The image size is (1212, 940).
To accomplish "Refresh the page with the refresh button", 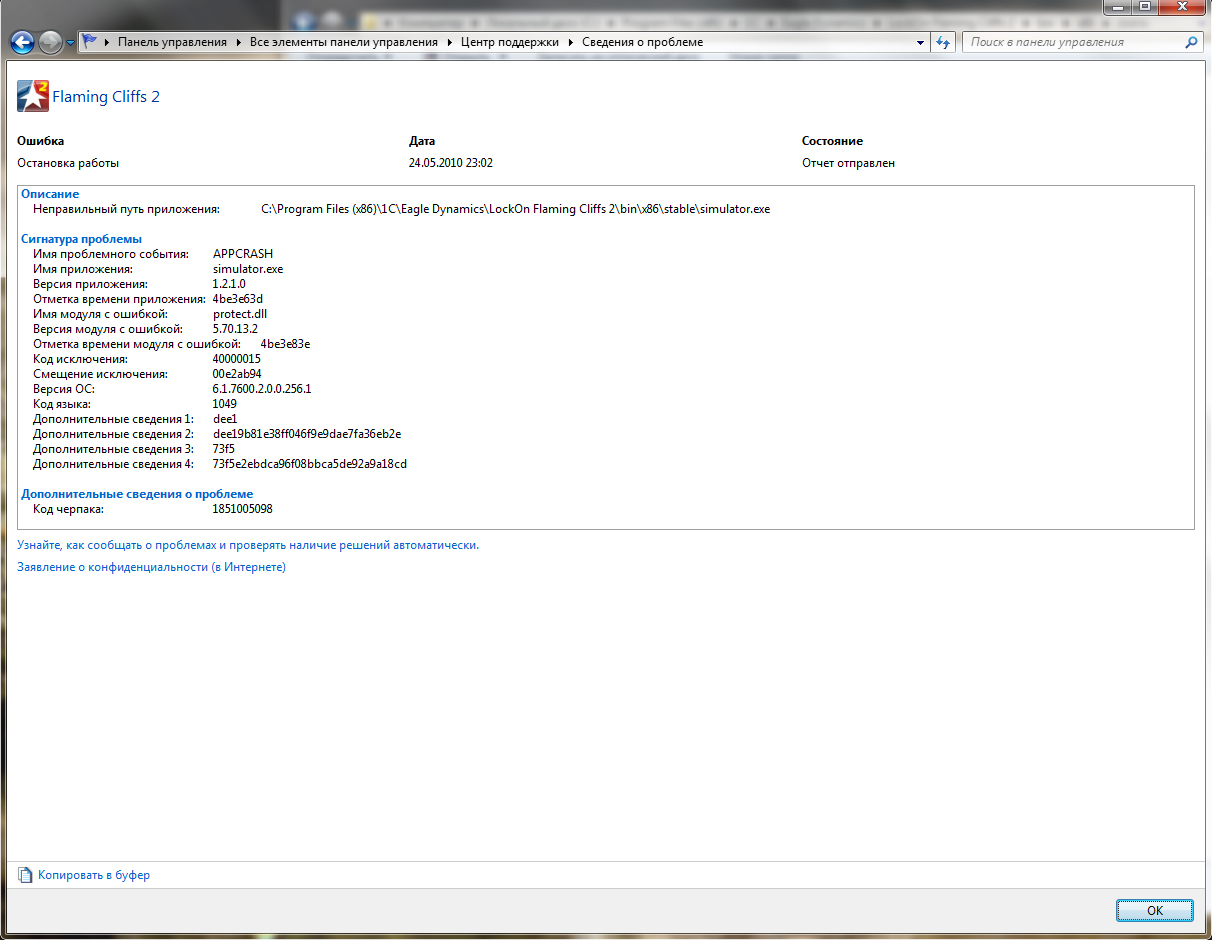I will [942, 42].
